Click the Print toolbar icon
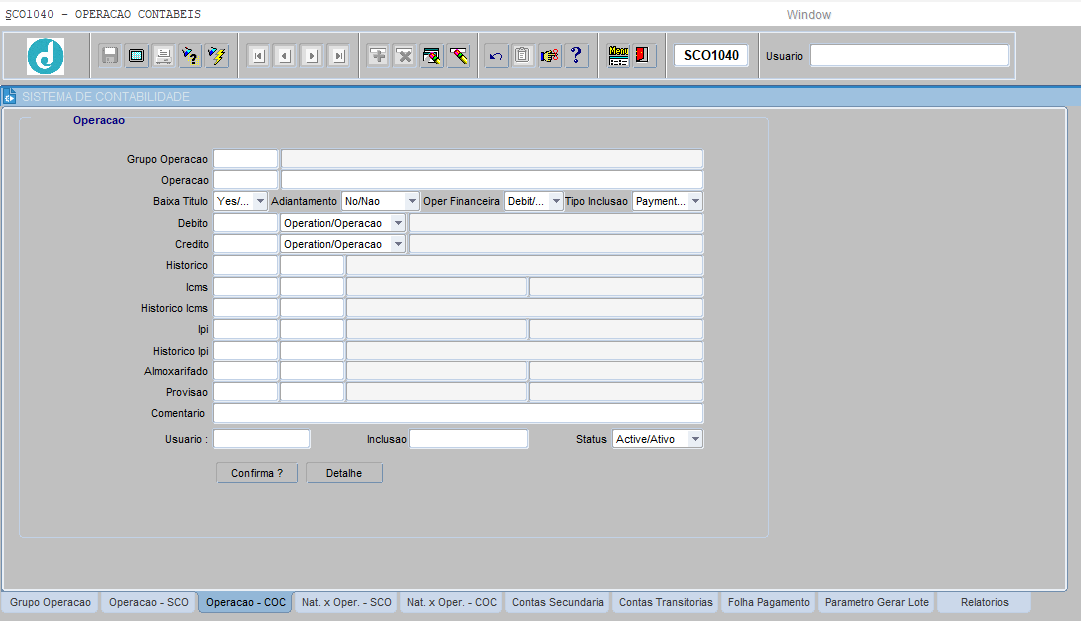1081x621 pixels. (163, 56)
